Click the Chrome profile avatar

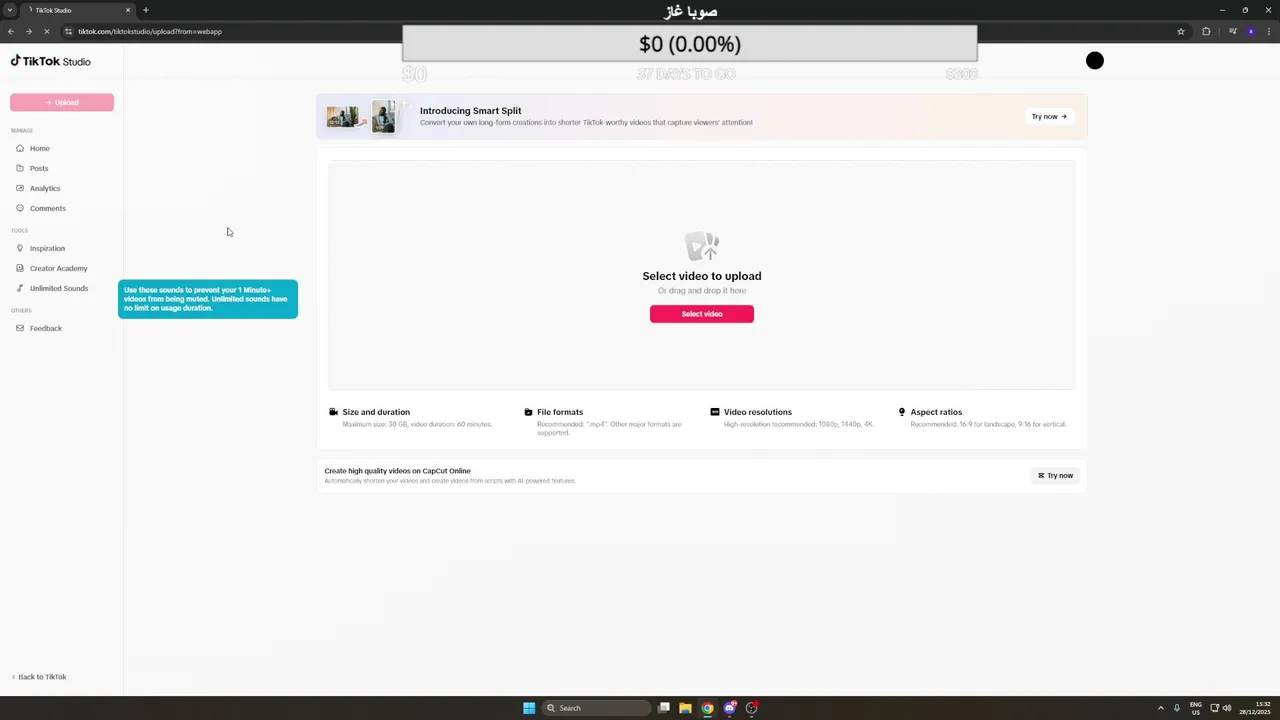1251,31
